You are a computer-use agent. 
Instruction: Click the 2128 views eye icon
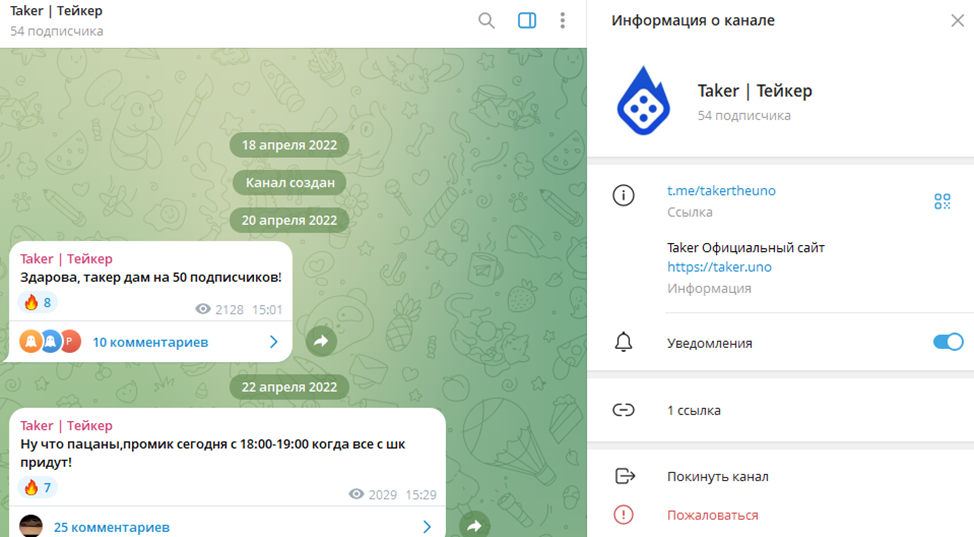(203, 309)
